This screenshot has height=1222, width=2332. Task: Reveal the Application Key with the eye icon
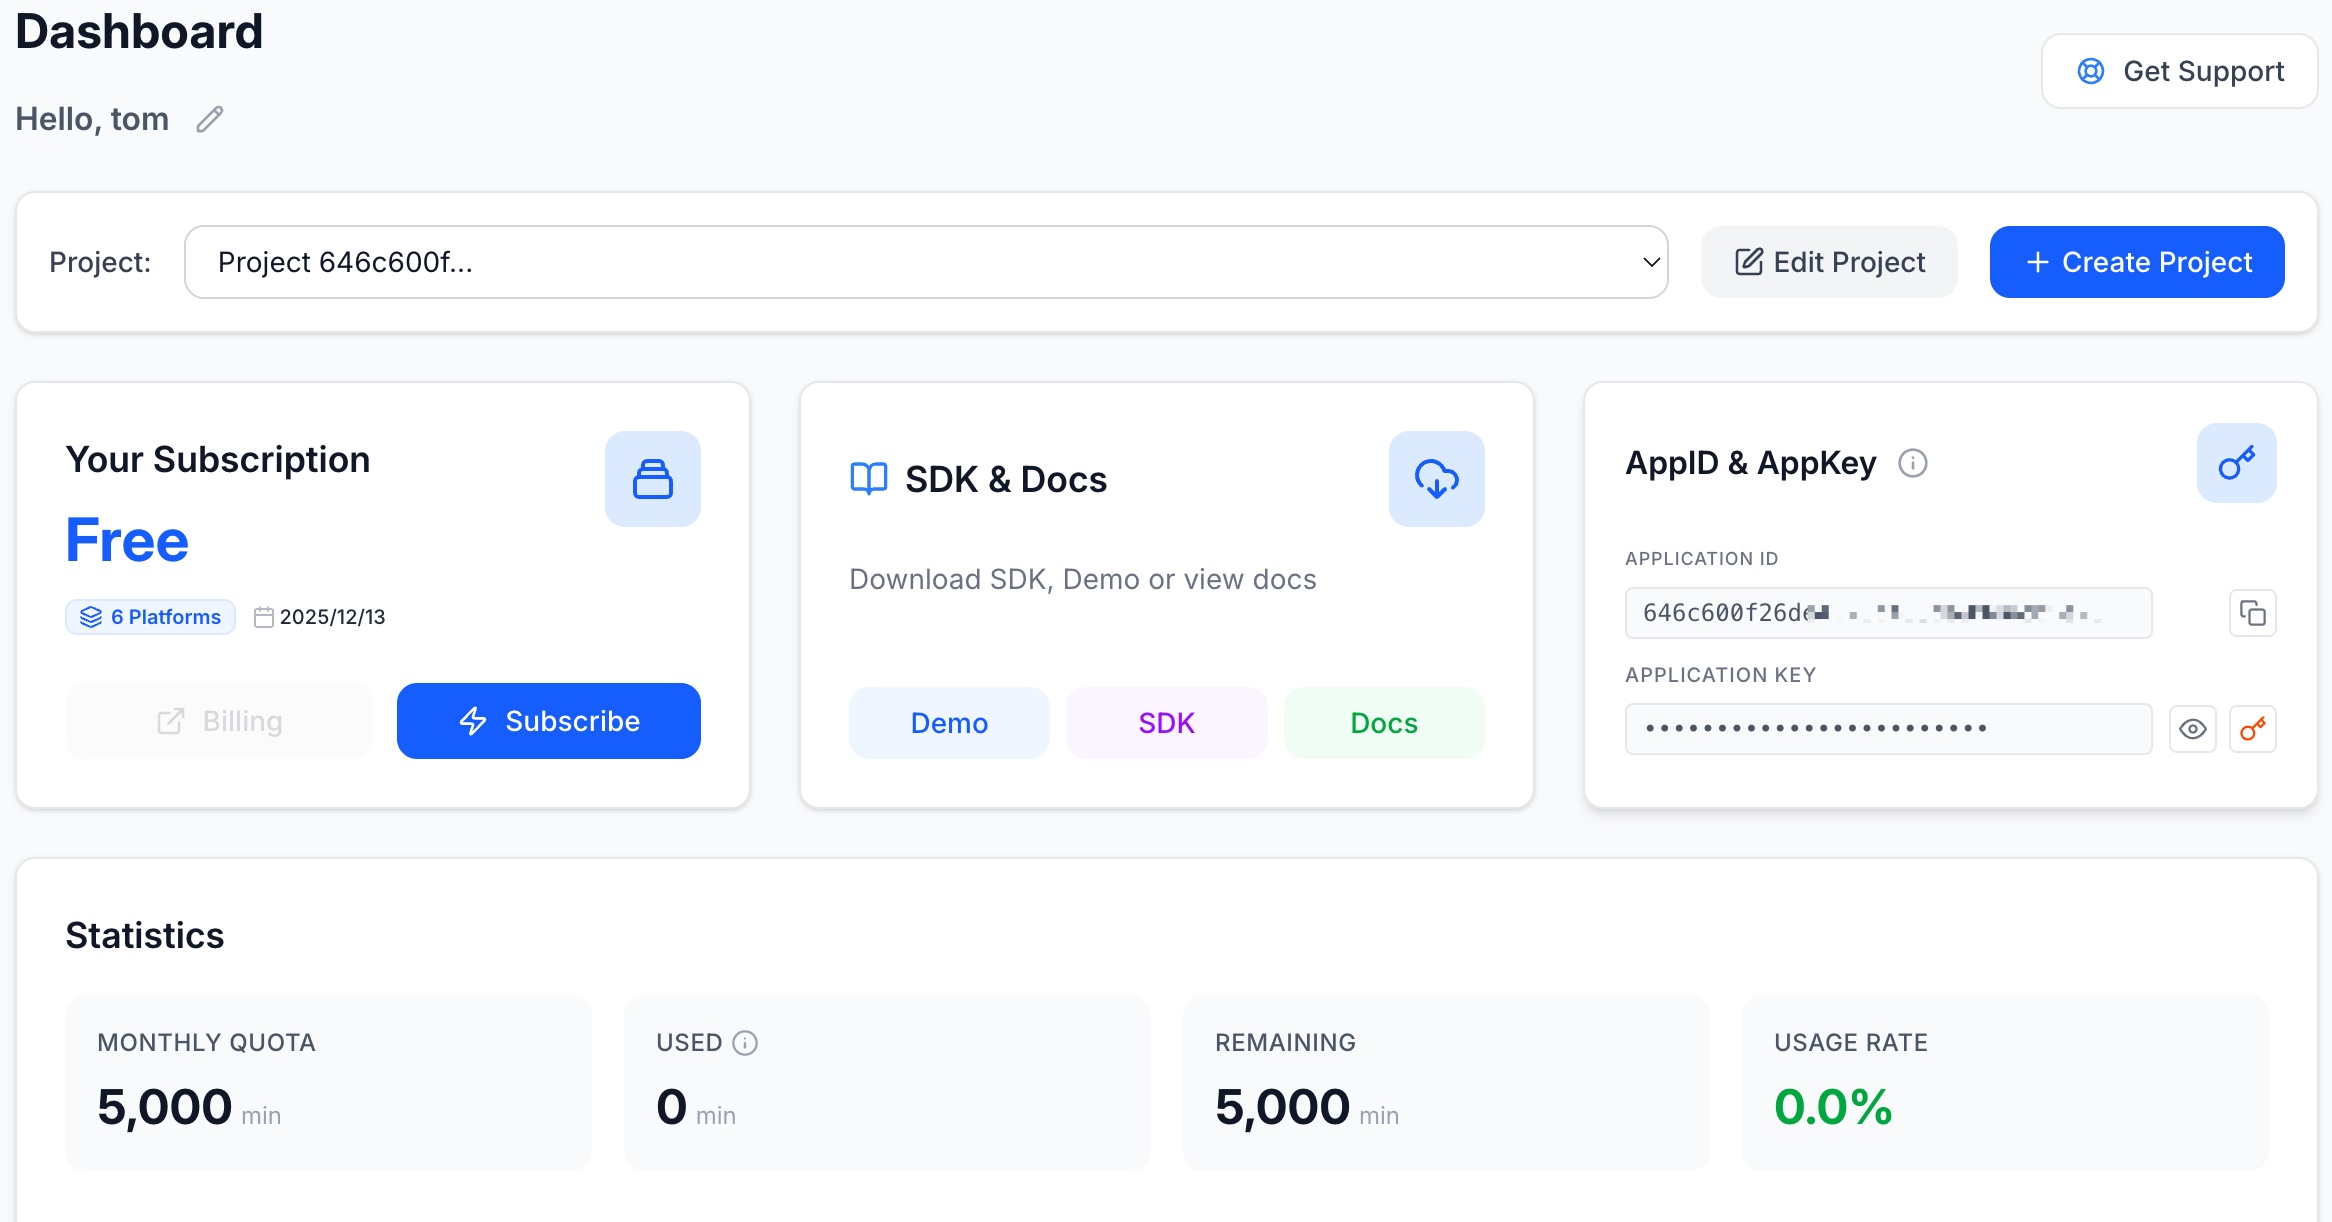2193,728
